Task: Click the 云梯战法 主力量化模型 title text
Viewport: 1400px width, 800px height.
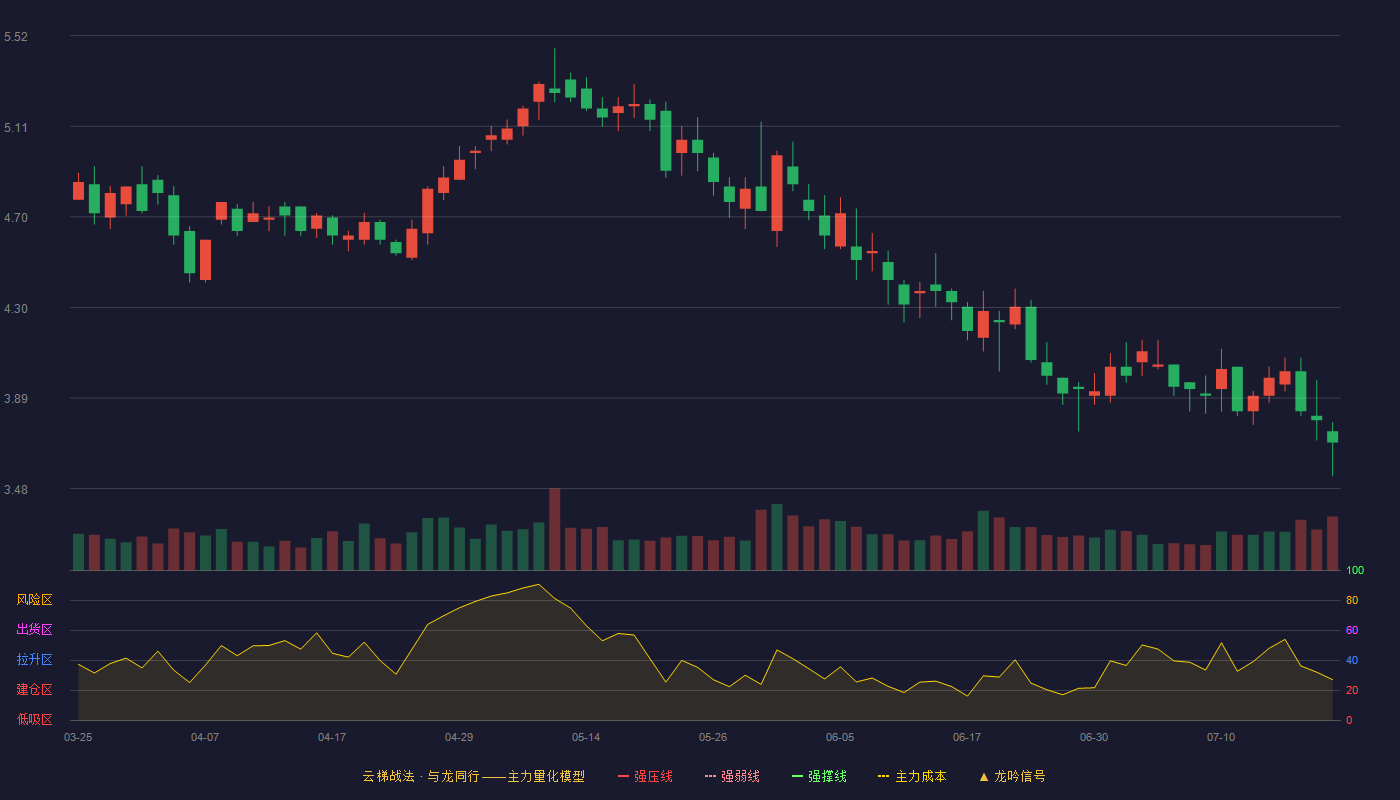Action: (x=473, y=776)
